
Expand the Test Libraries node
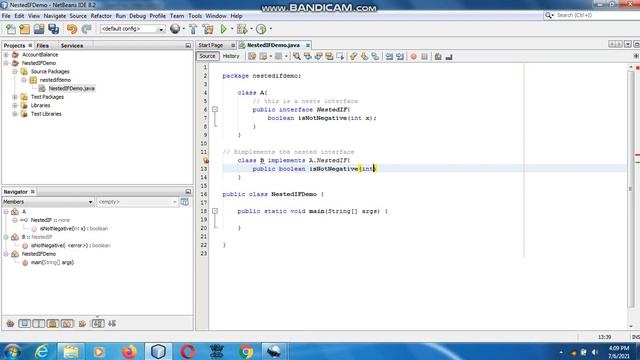[15, 114]
